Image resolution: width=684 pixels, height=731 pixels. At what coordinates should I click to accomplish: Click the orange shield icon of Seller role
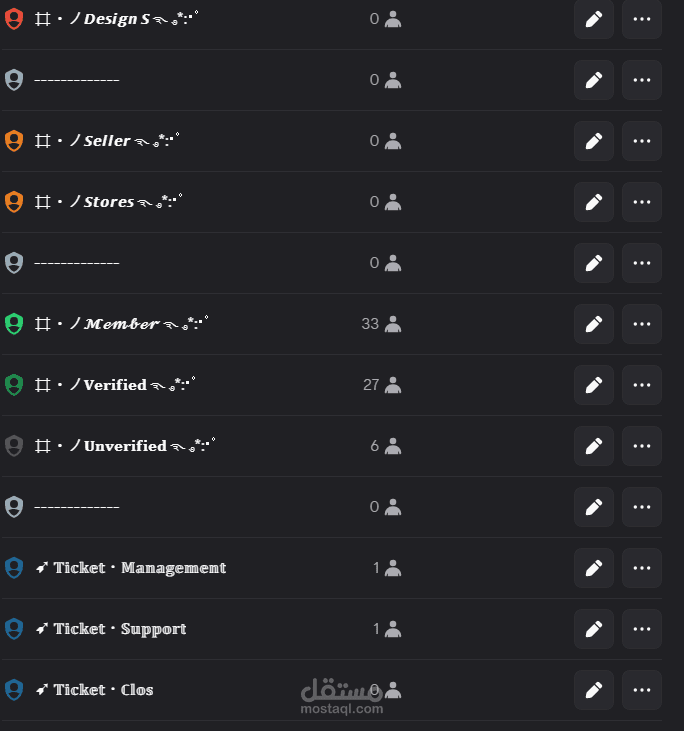coord(14,141)
